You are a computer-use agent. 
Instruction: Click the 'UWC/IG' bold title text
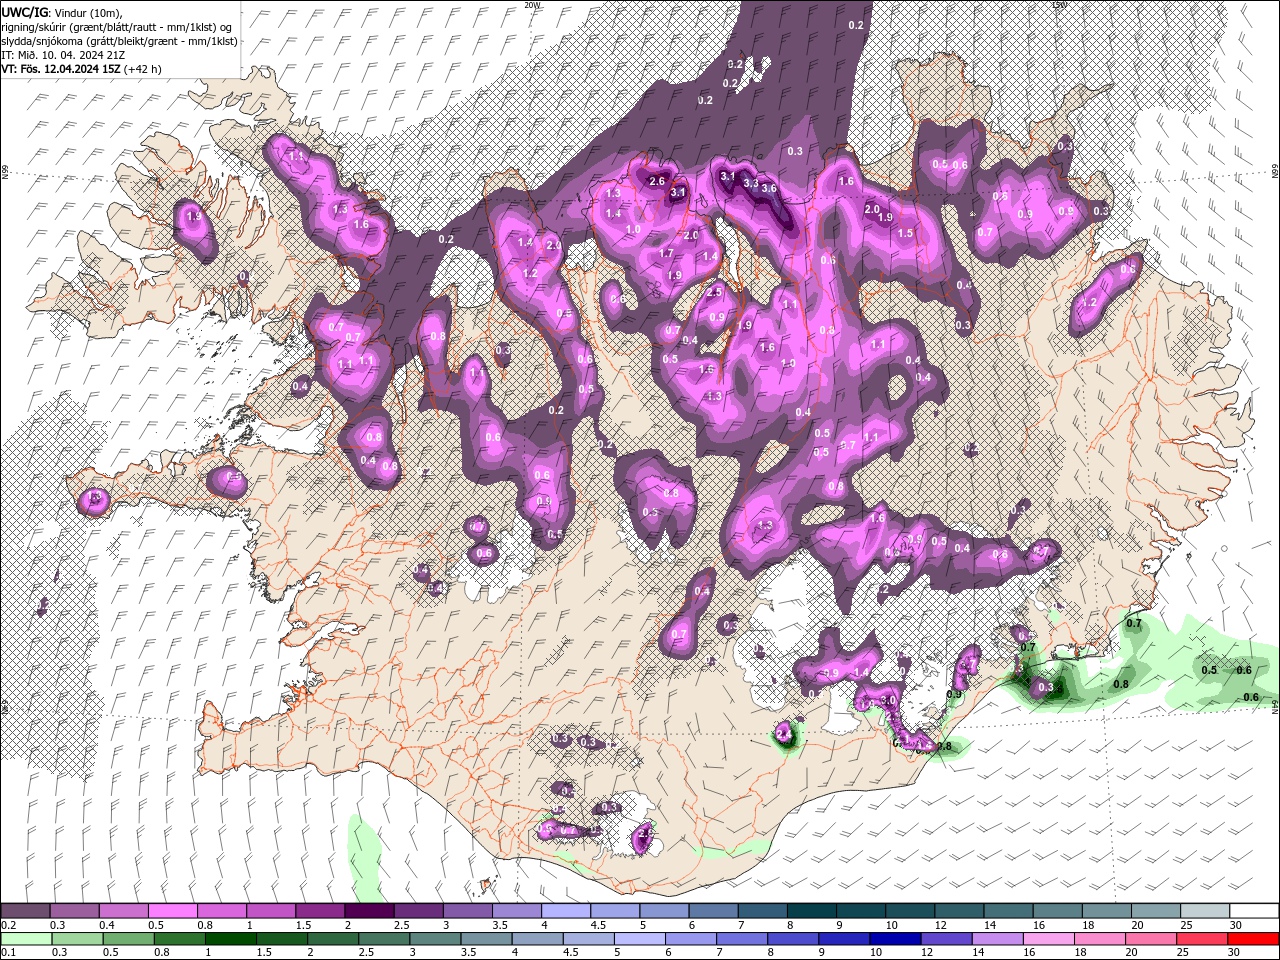25,11
